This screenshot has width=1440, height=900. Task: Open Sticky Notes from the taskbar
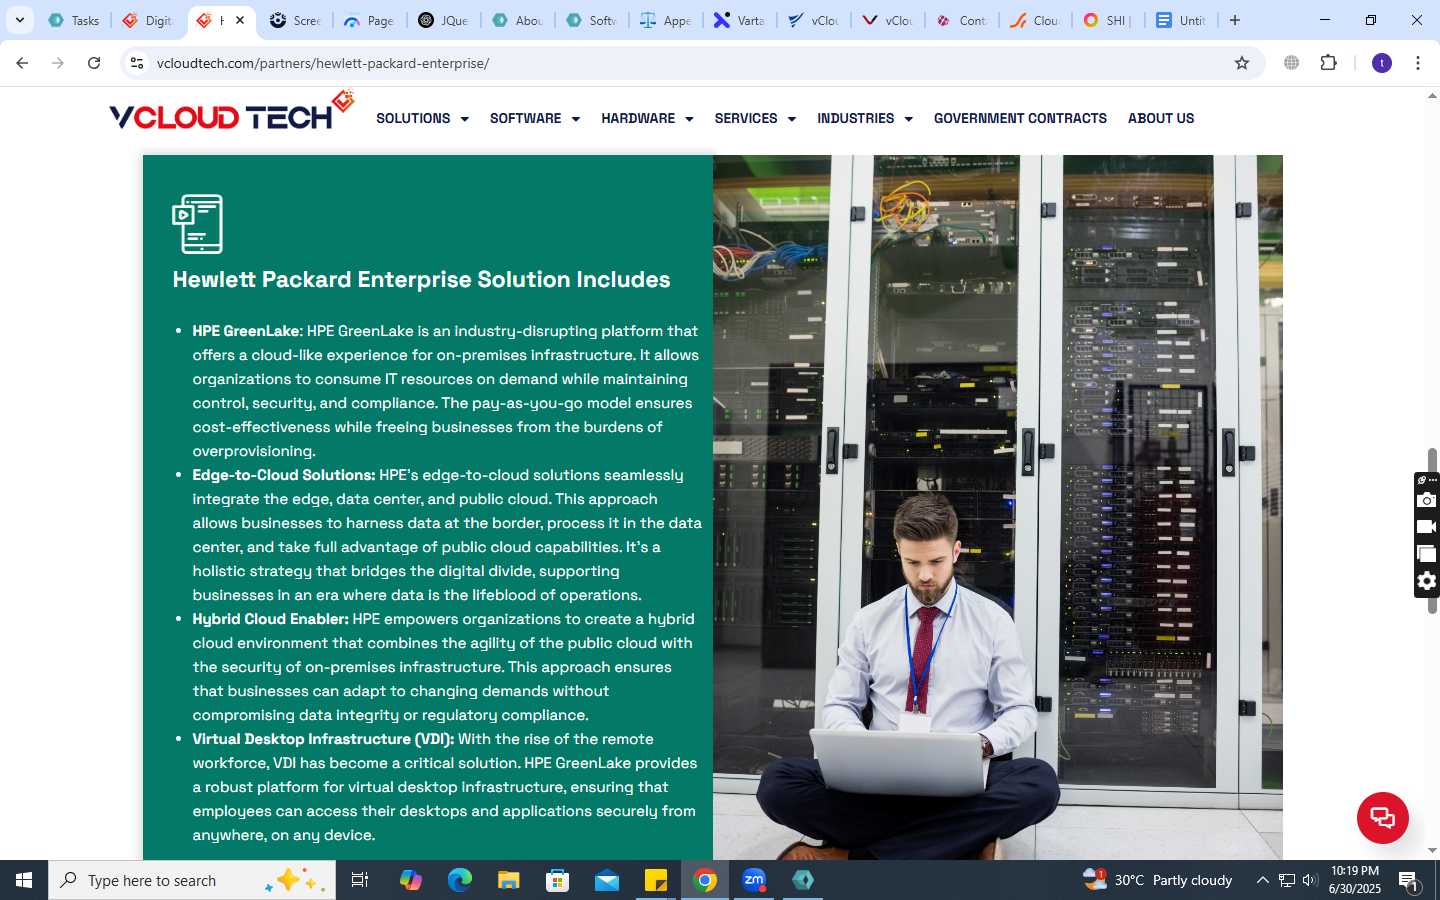[x=656, y=880]
